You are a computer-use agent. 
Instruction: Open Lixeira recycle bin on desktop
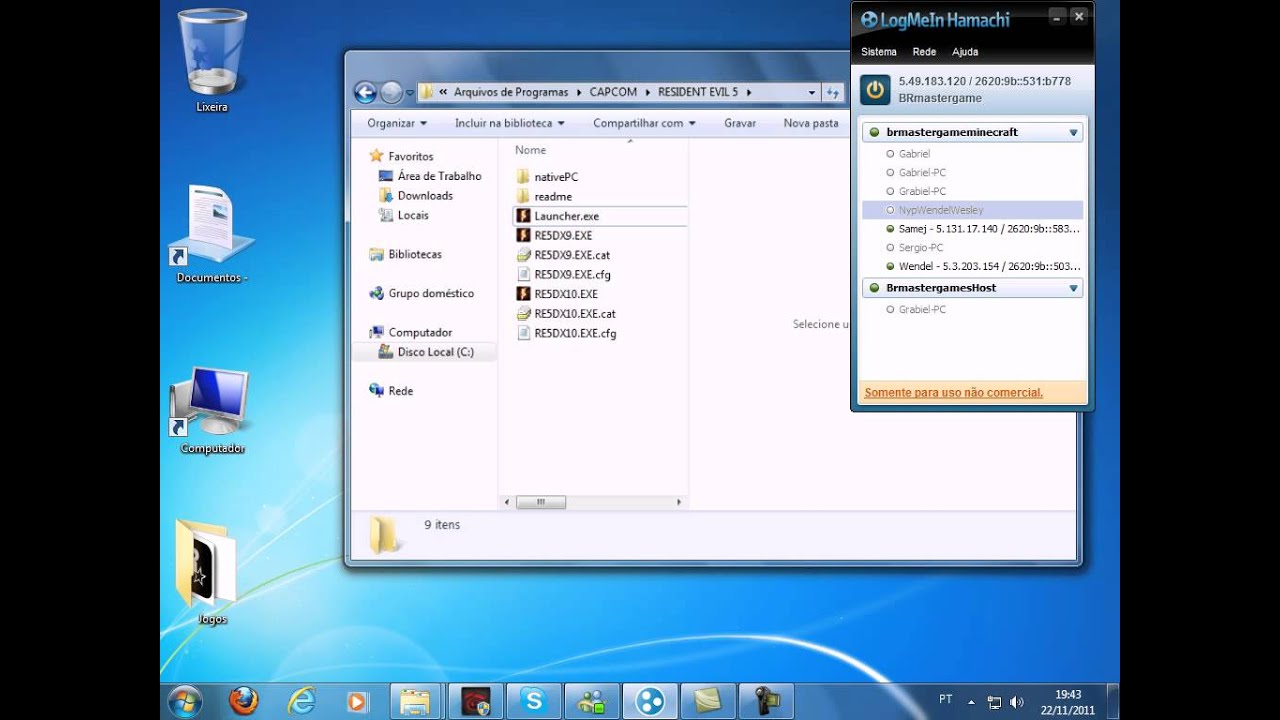[212, 60]
